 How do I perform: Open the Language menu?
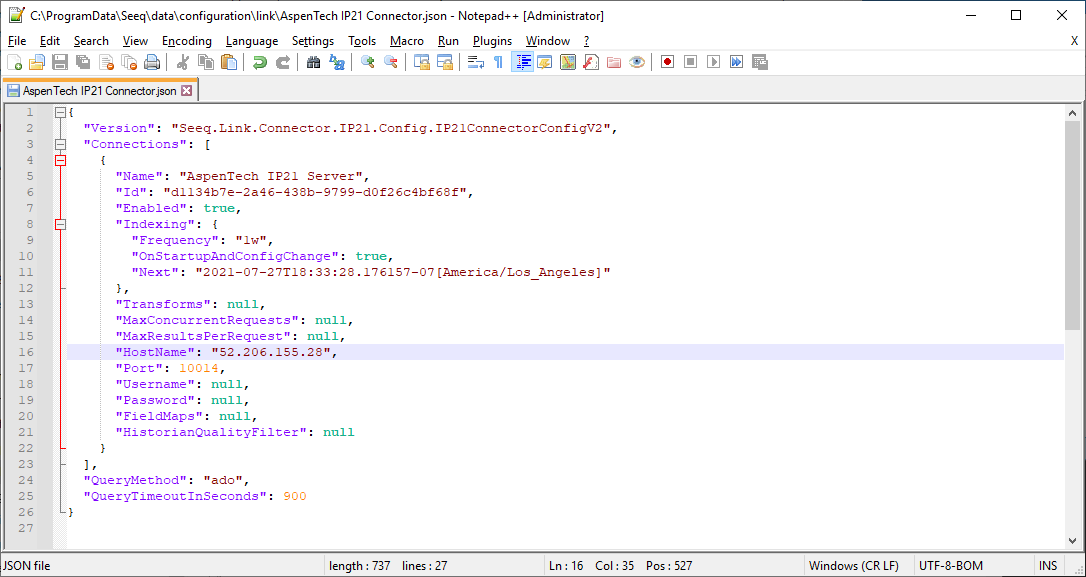pos(252,41)
